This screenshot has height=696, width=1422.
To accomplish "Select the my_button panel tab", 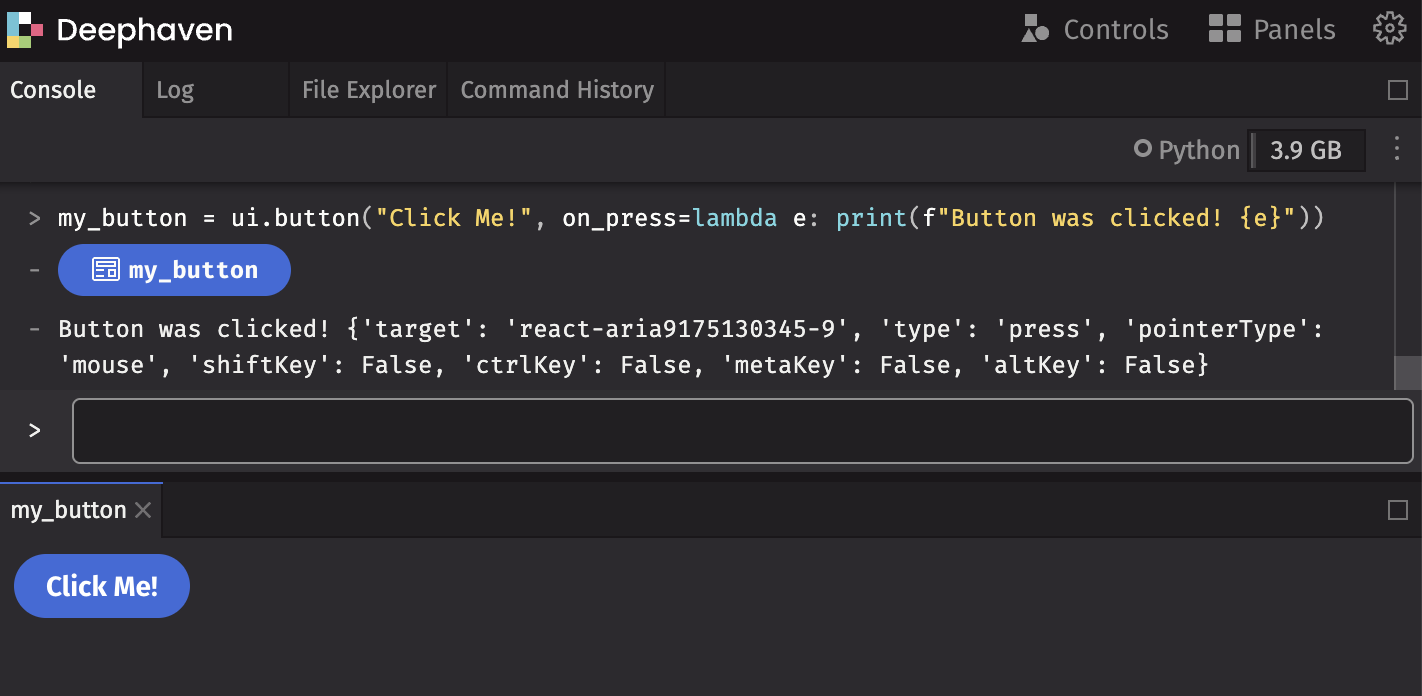I will [68, 510].
